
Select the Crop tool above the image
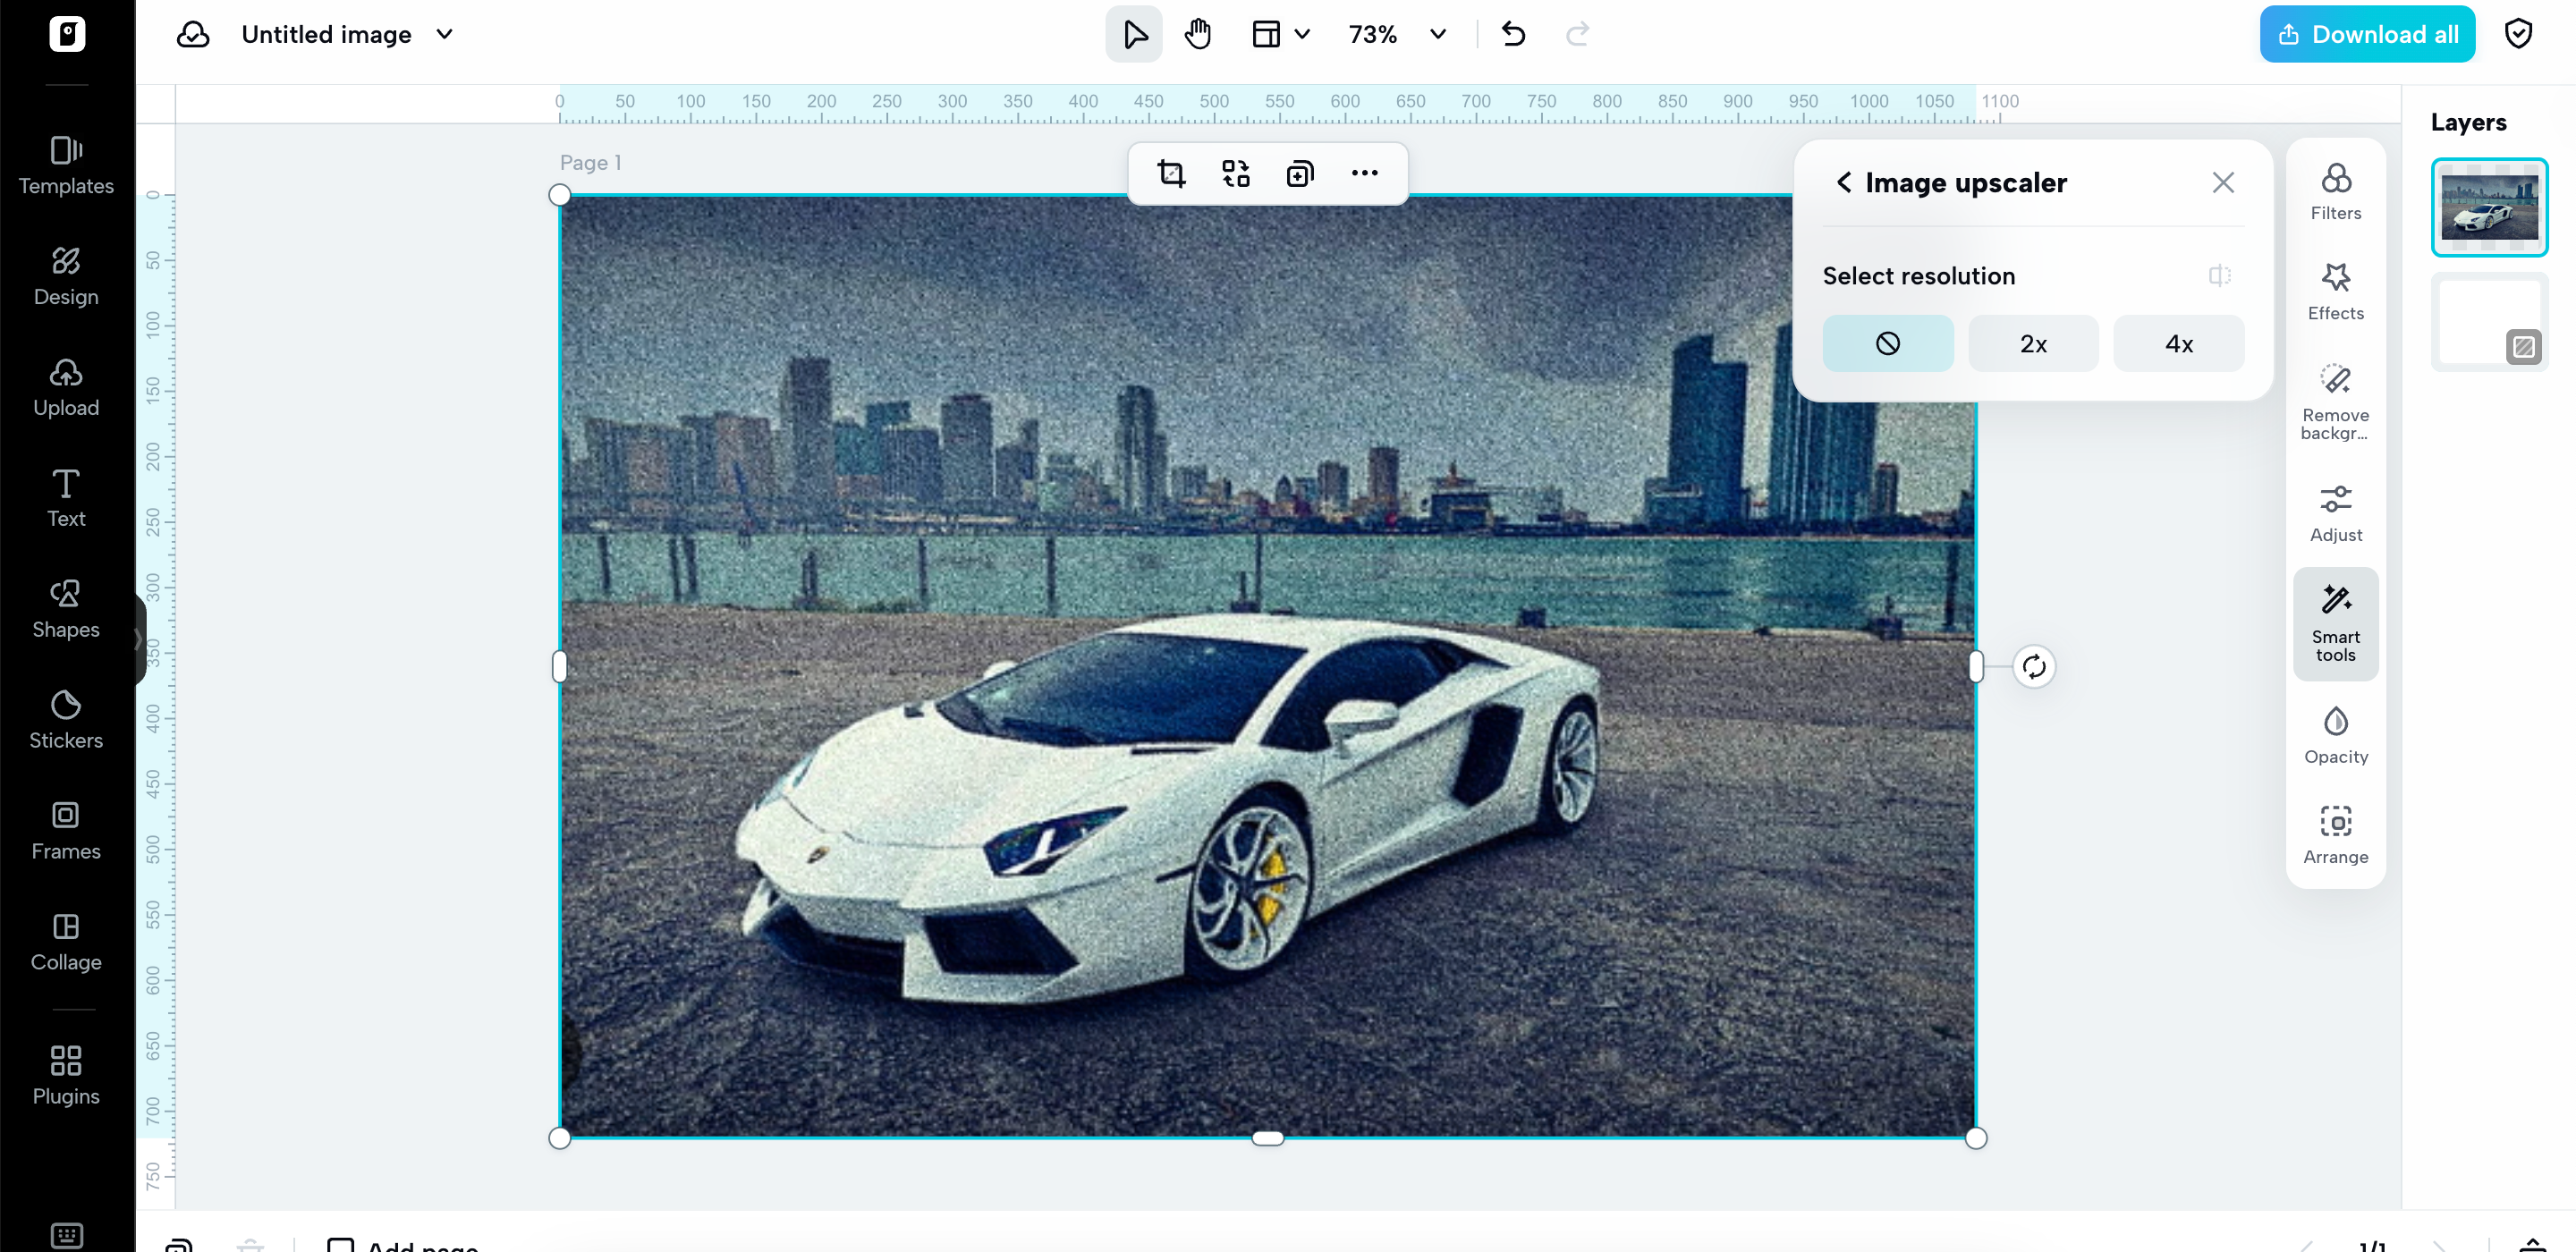coord(1170,173)
